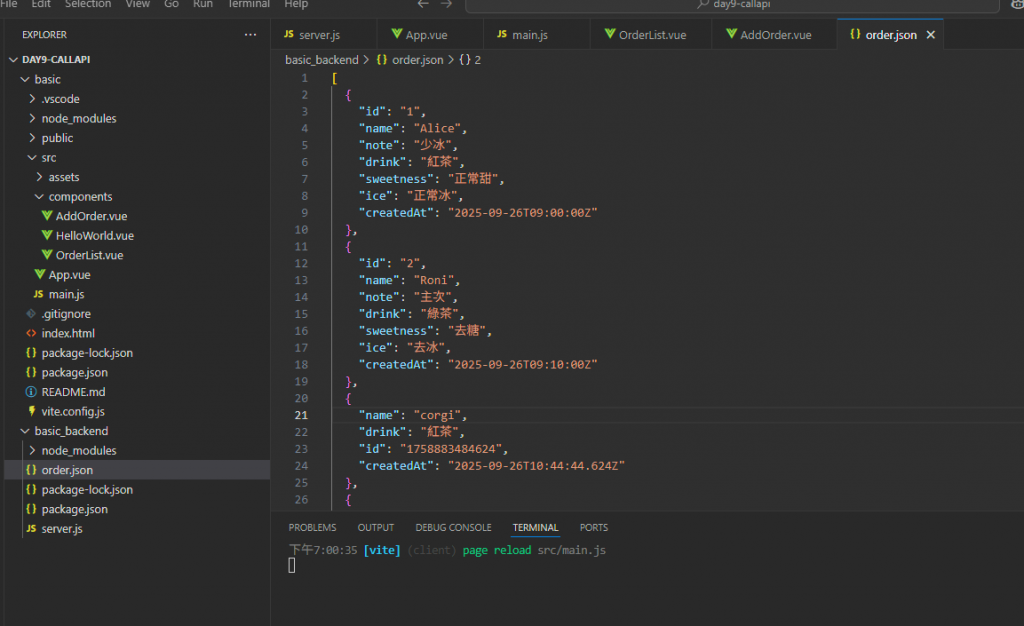This screenshot has height=626, width=1024.
Task: Switch to the OrderList.vue tab
Action: coord(651,35)
